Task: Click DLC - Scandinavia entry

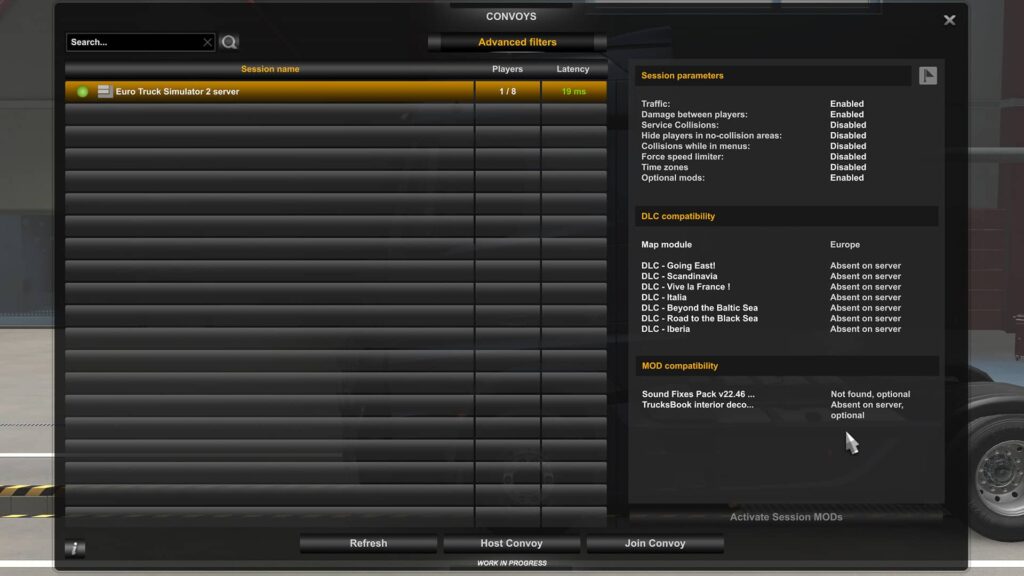Action: [x=679, y=276]
